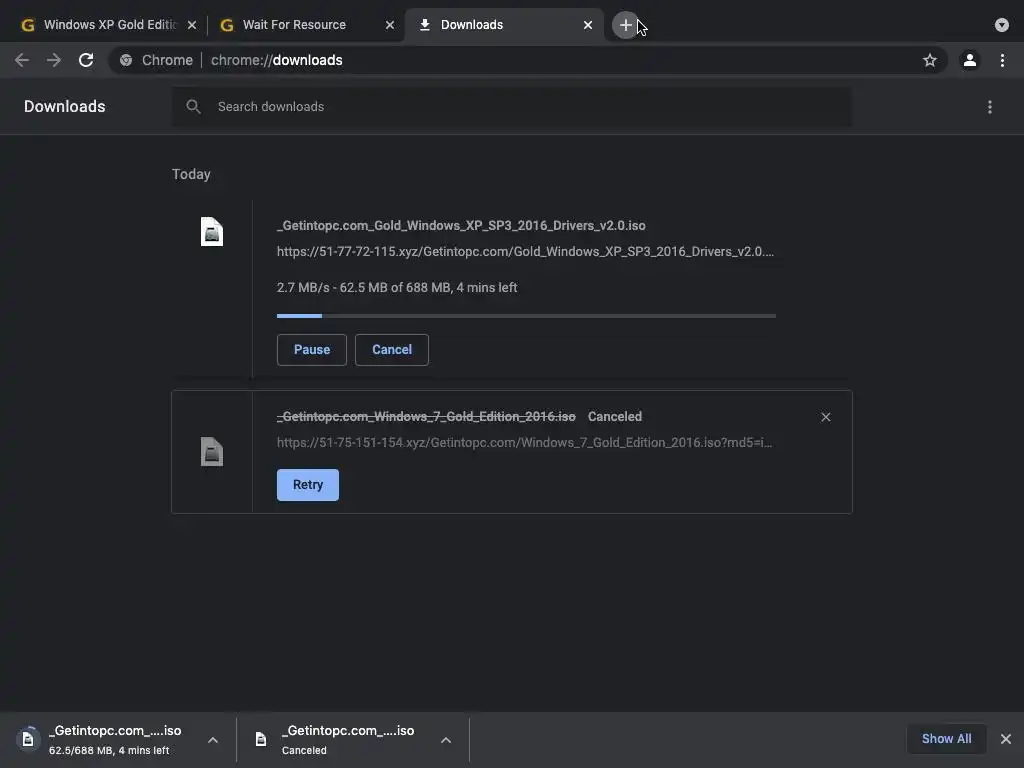Open the profile avatar menu
The height and width of the screenshot is (768, 1024).
970,60
